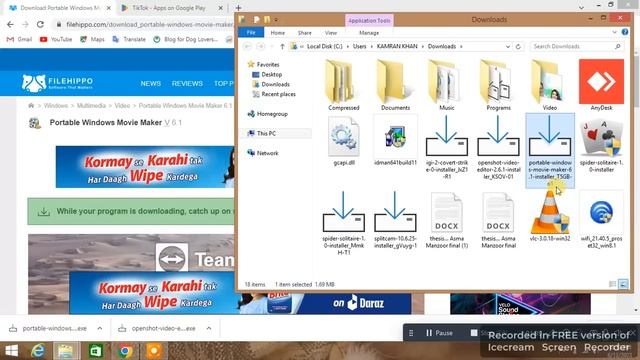Open Internet Explorer from taskbar
The height and width of the screenshot is (360, 640).
point(38,351)
